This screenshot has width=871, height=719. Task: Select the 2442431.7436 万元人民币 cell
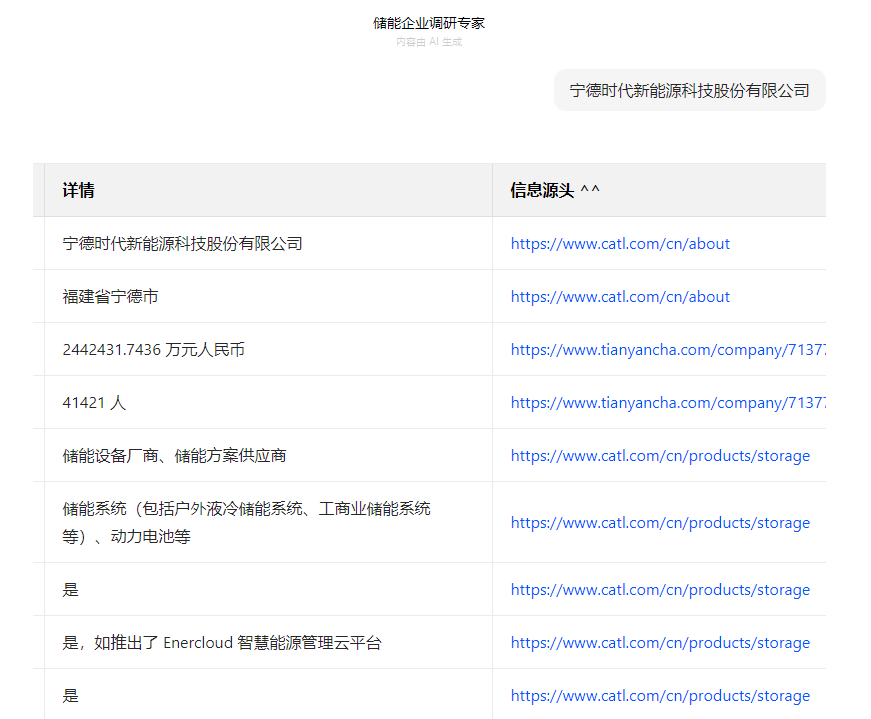pos(153,350)
